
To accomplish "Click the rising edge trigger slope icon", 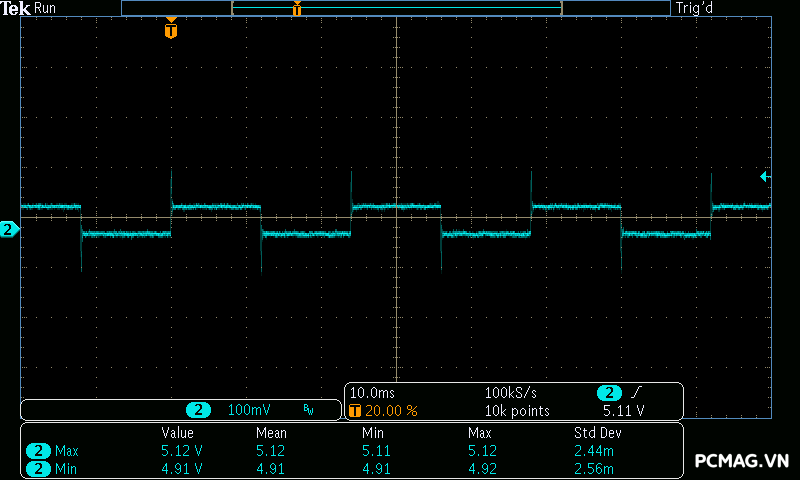I will 637,393.
